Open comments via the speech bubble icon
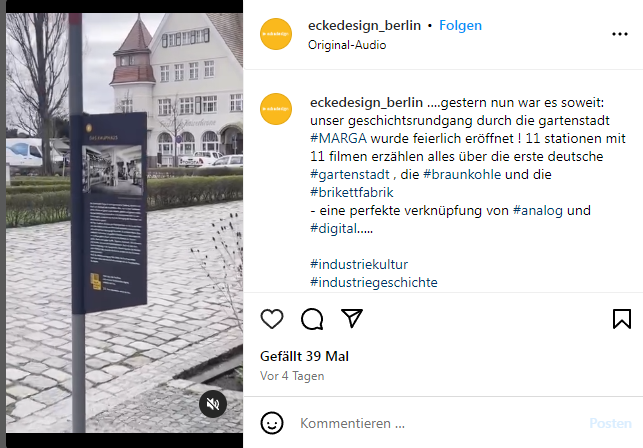Screen dimensions: 643x448 pyautogui.click(x=312, y=319)
